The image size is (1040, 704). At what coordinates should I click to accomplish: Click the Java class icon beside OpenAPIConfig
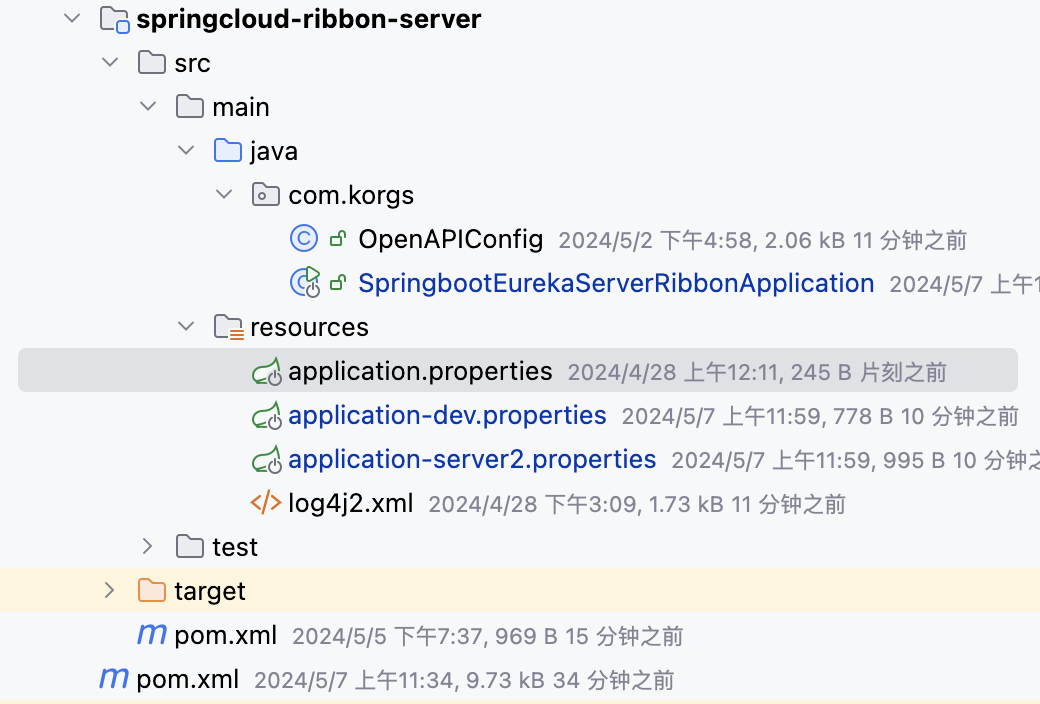(304, 239)
